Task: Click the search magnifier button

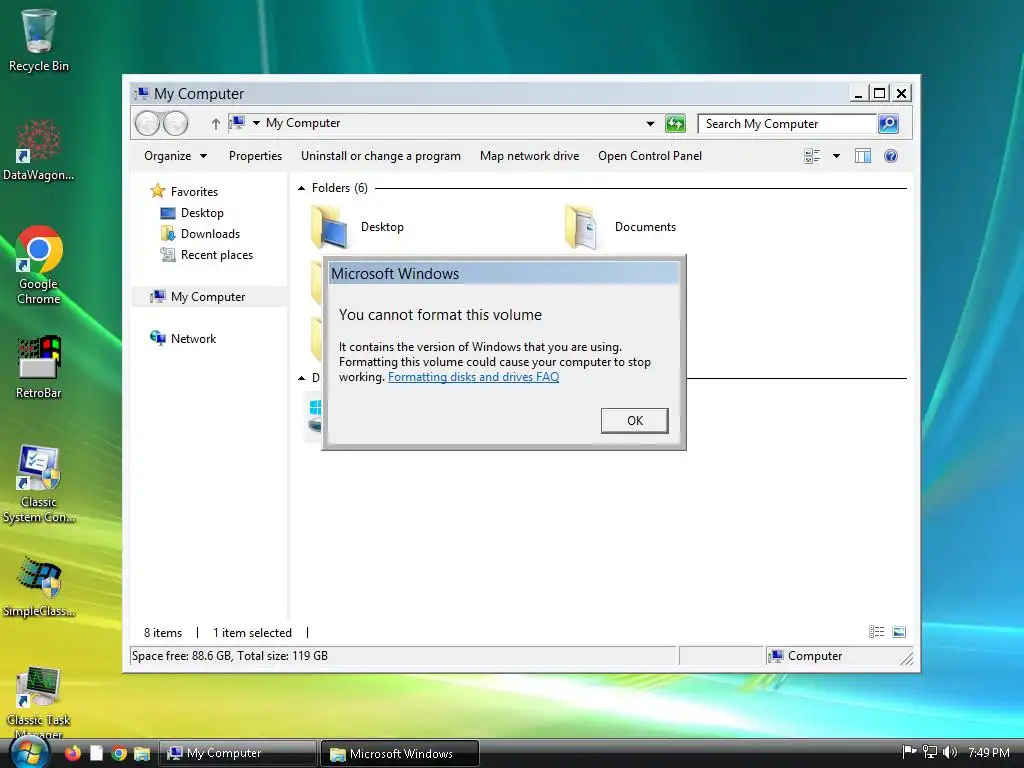Action: [888, 123]
